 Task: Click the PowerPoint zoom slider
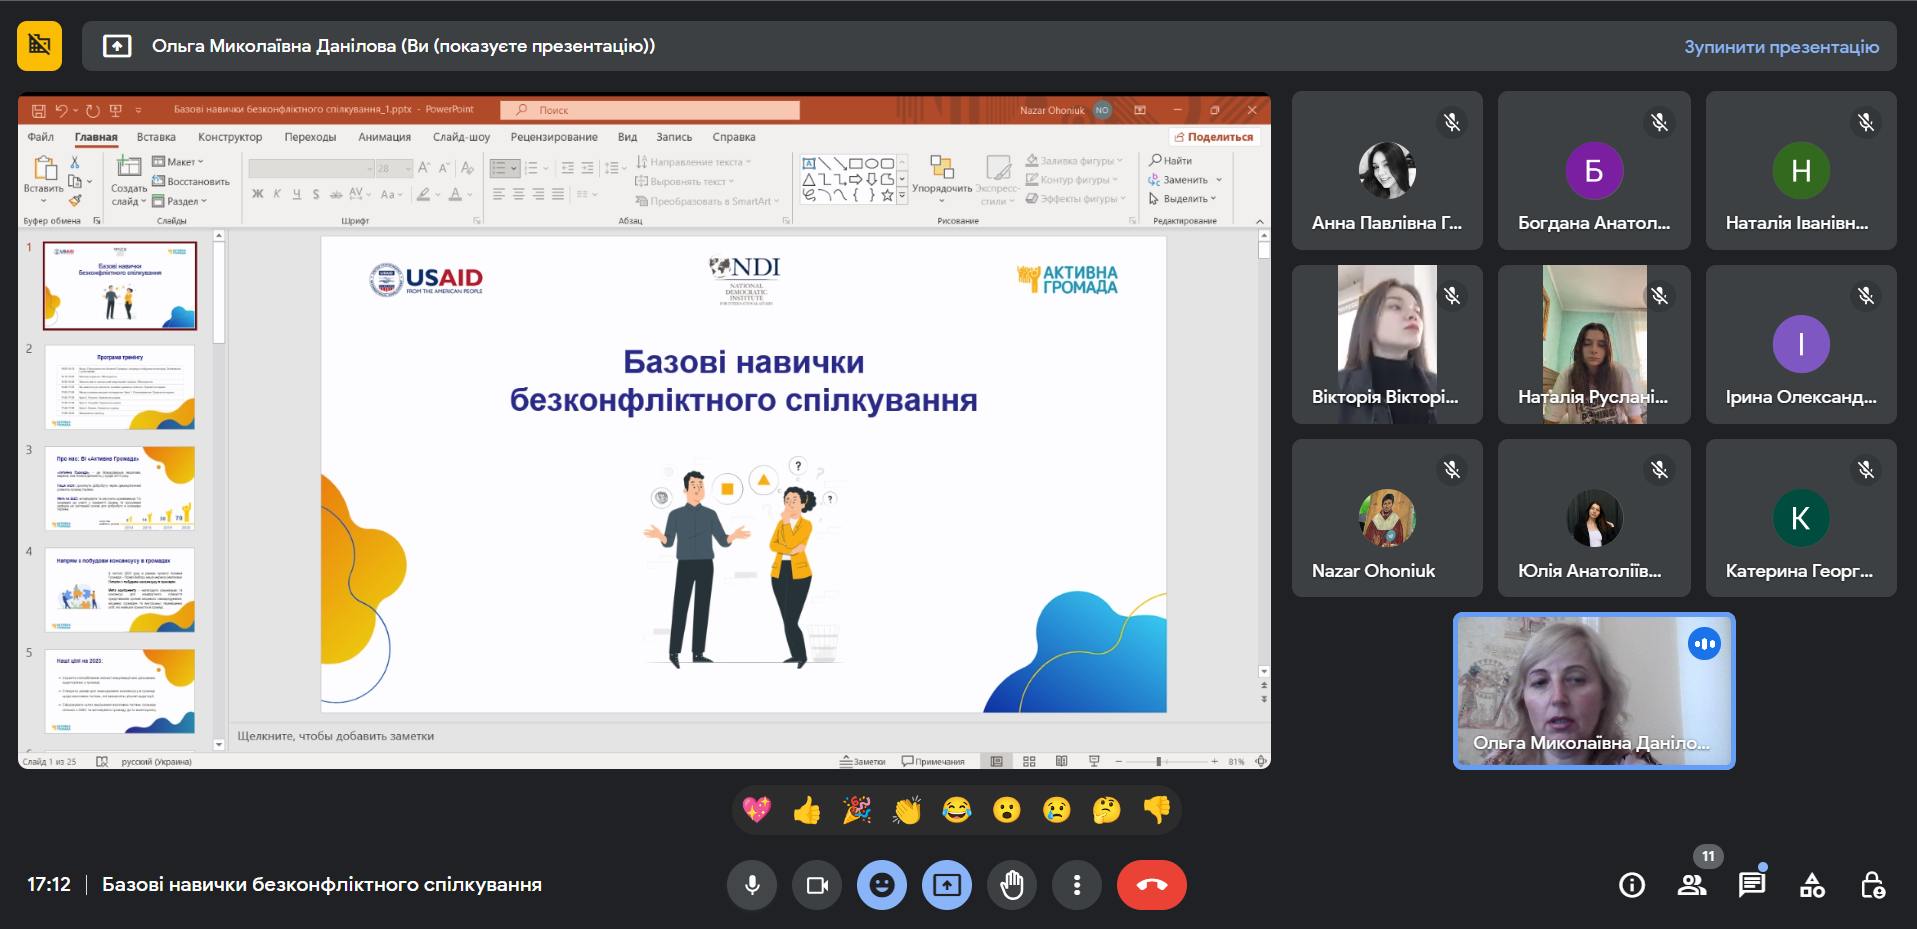pos(1159,762)
